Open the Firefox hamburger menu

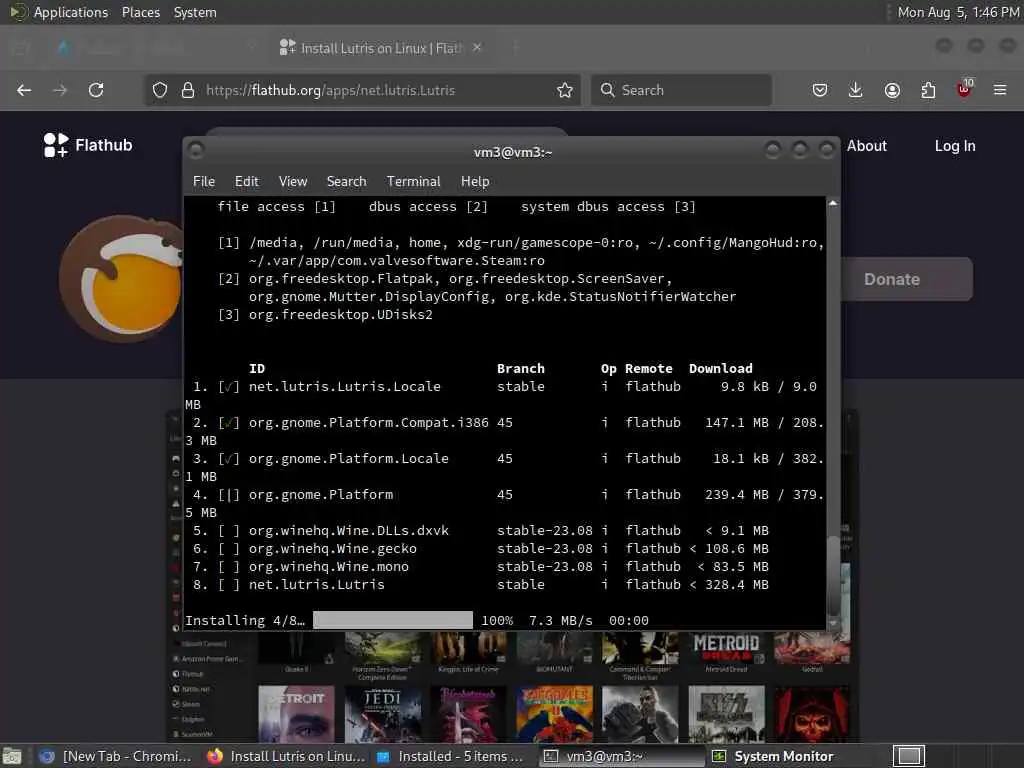coord(1000,90)
